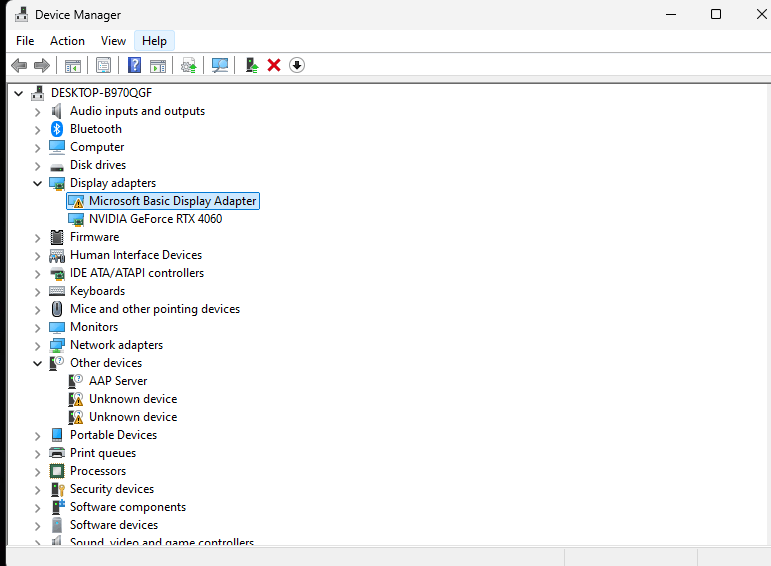Screen dimensions: 771x566
Task: Select the Network adapters label
Action: [x=116, y=345]
